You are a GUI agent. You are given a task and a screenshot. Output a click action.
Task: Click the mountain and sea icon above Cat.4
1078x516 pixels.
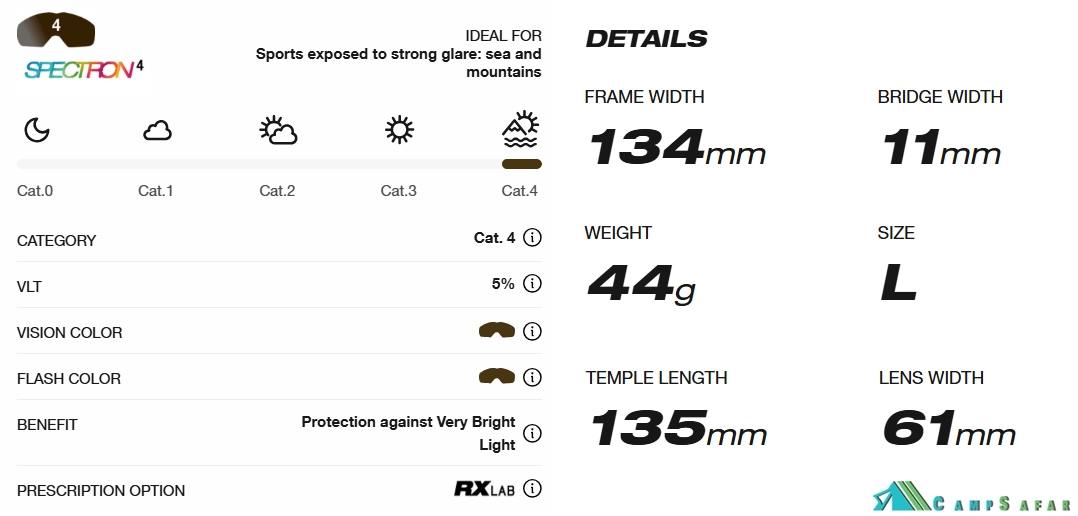point(520,129)
